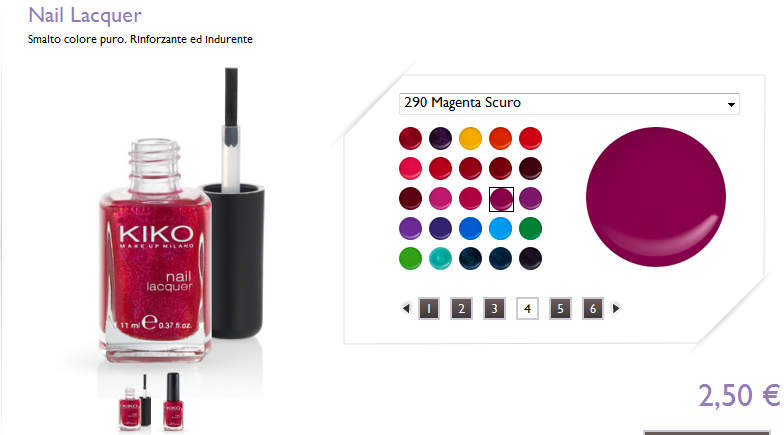Go to the next swatch page arrow
Viewport: 784px width, 435px height.
click(616, 308)
